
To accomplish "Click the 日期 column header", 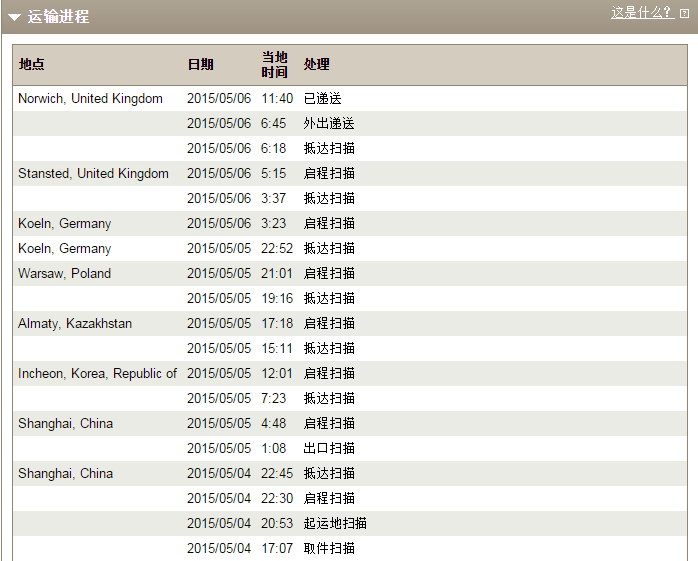I will click(x=200, y=64).
